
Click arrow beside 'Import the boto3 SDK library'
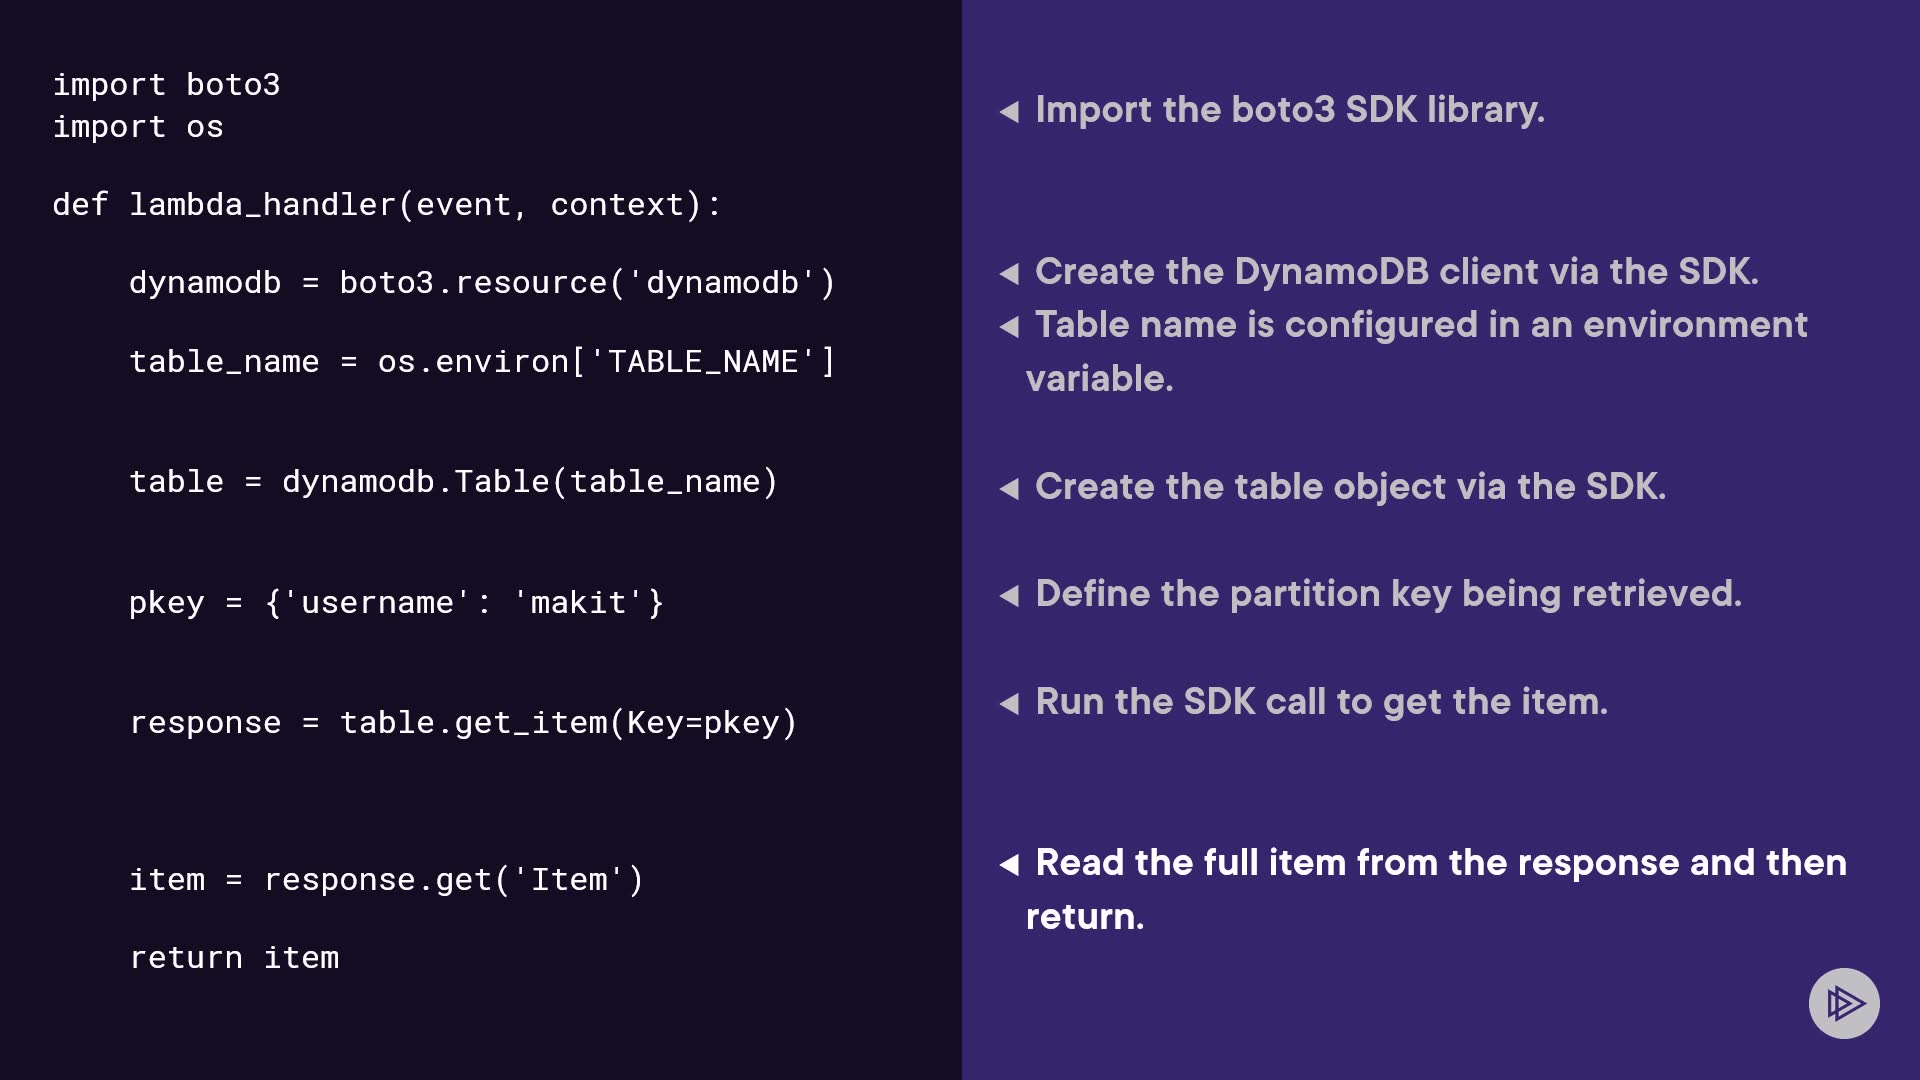pos(1009,112)
